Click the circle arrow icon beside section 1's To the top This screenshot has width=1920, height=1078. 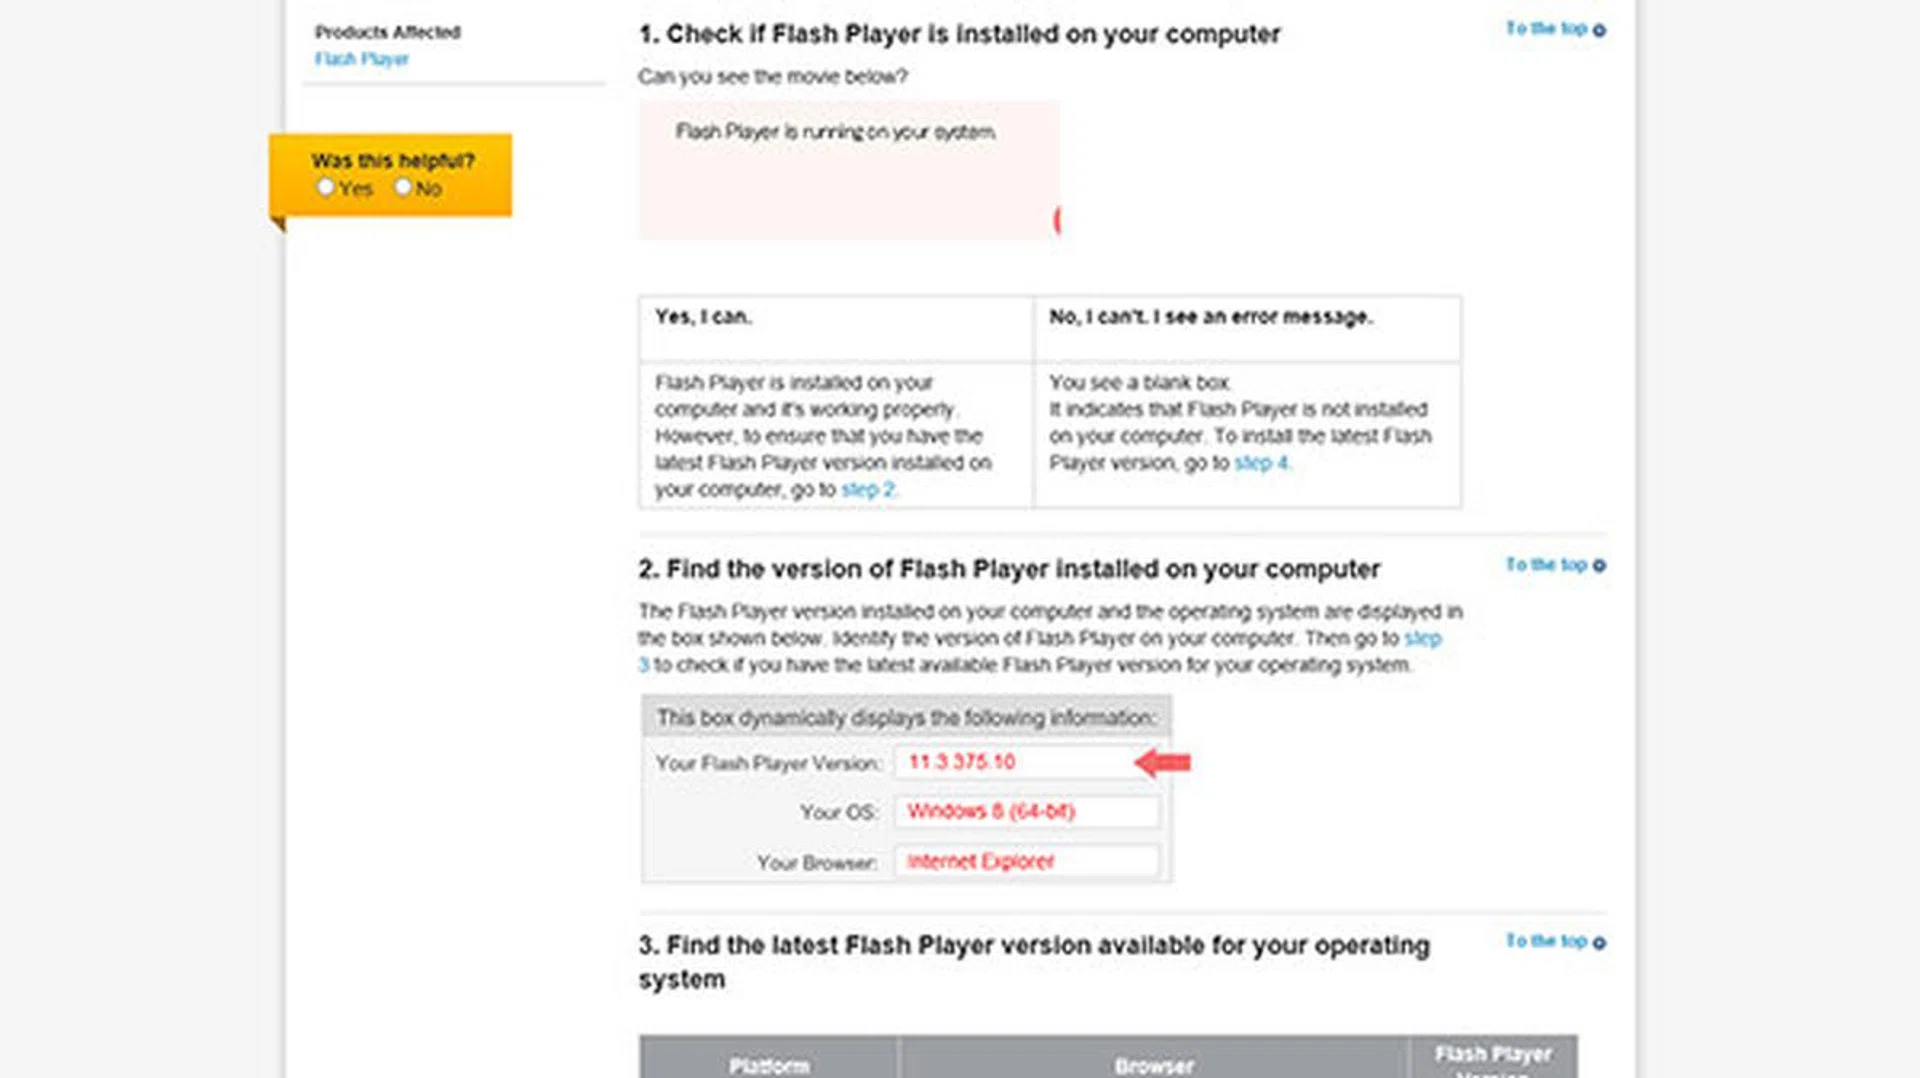[x=1599, y=31]
